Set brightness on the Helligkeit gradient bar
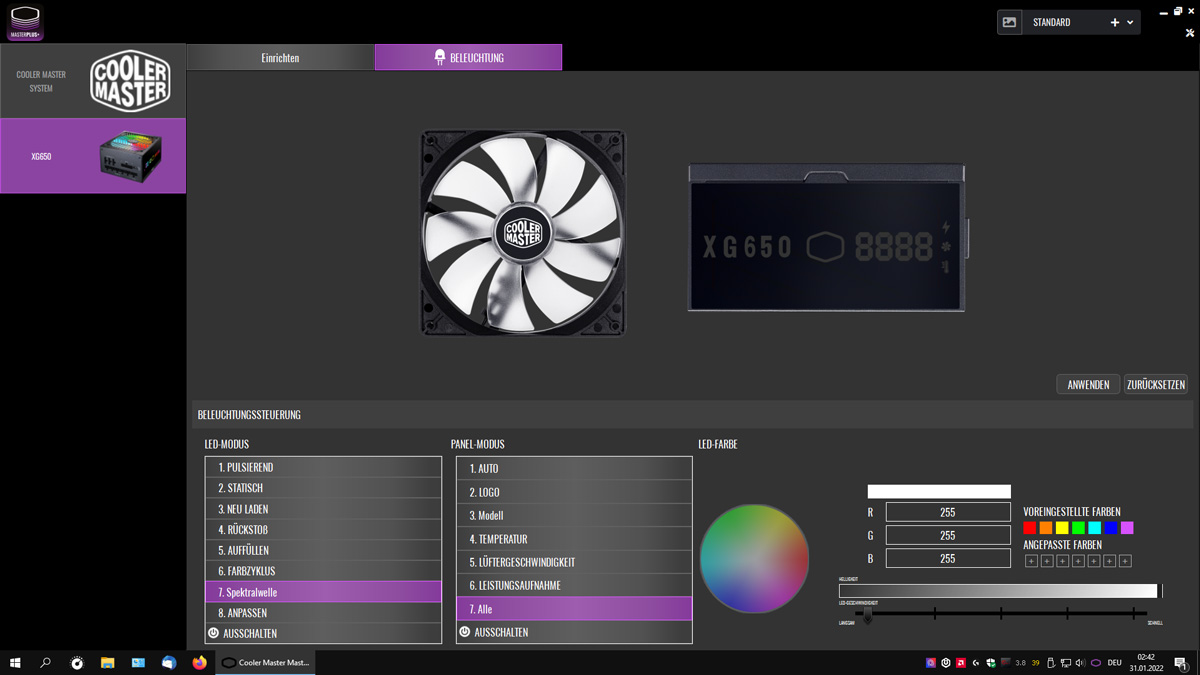Viewport: 1200px width, 675px height. tap(998, 591)
